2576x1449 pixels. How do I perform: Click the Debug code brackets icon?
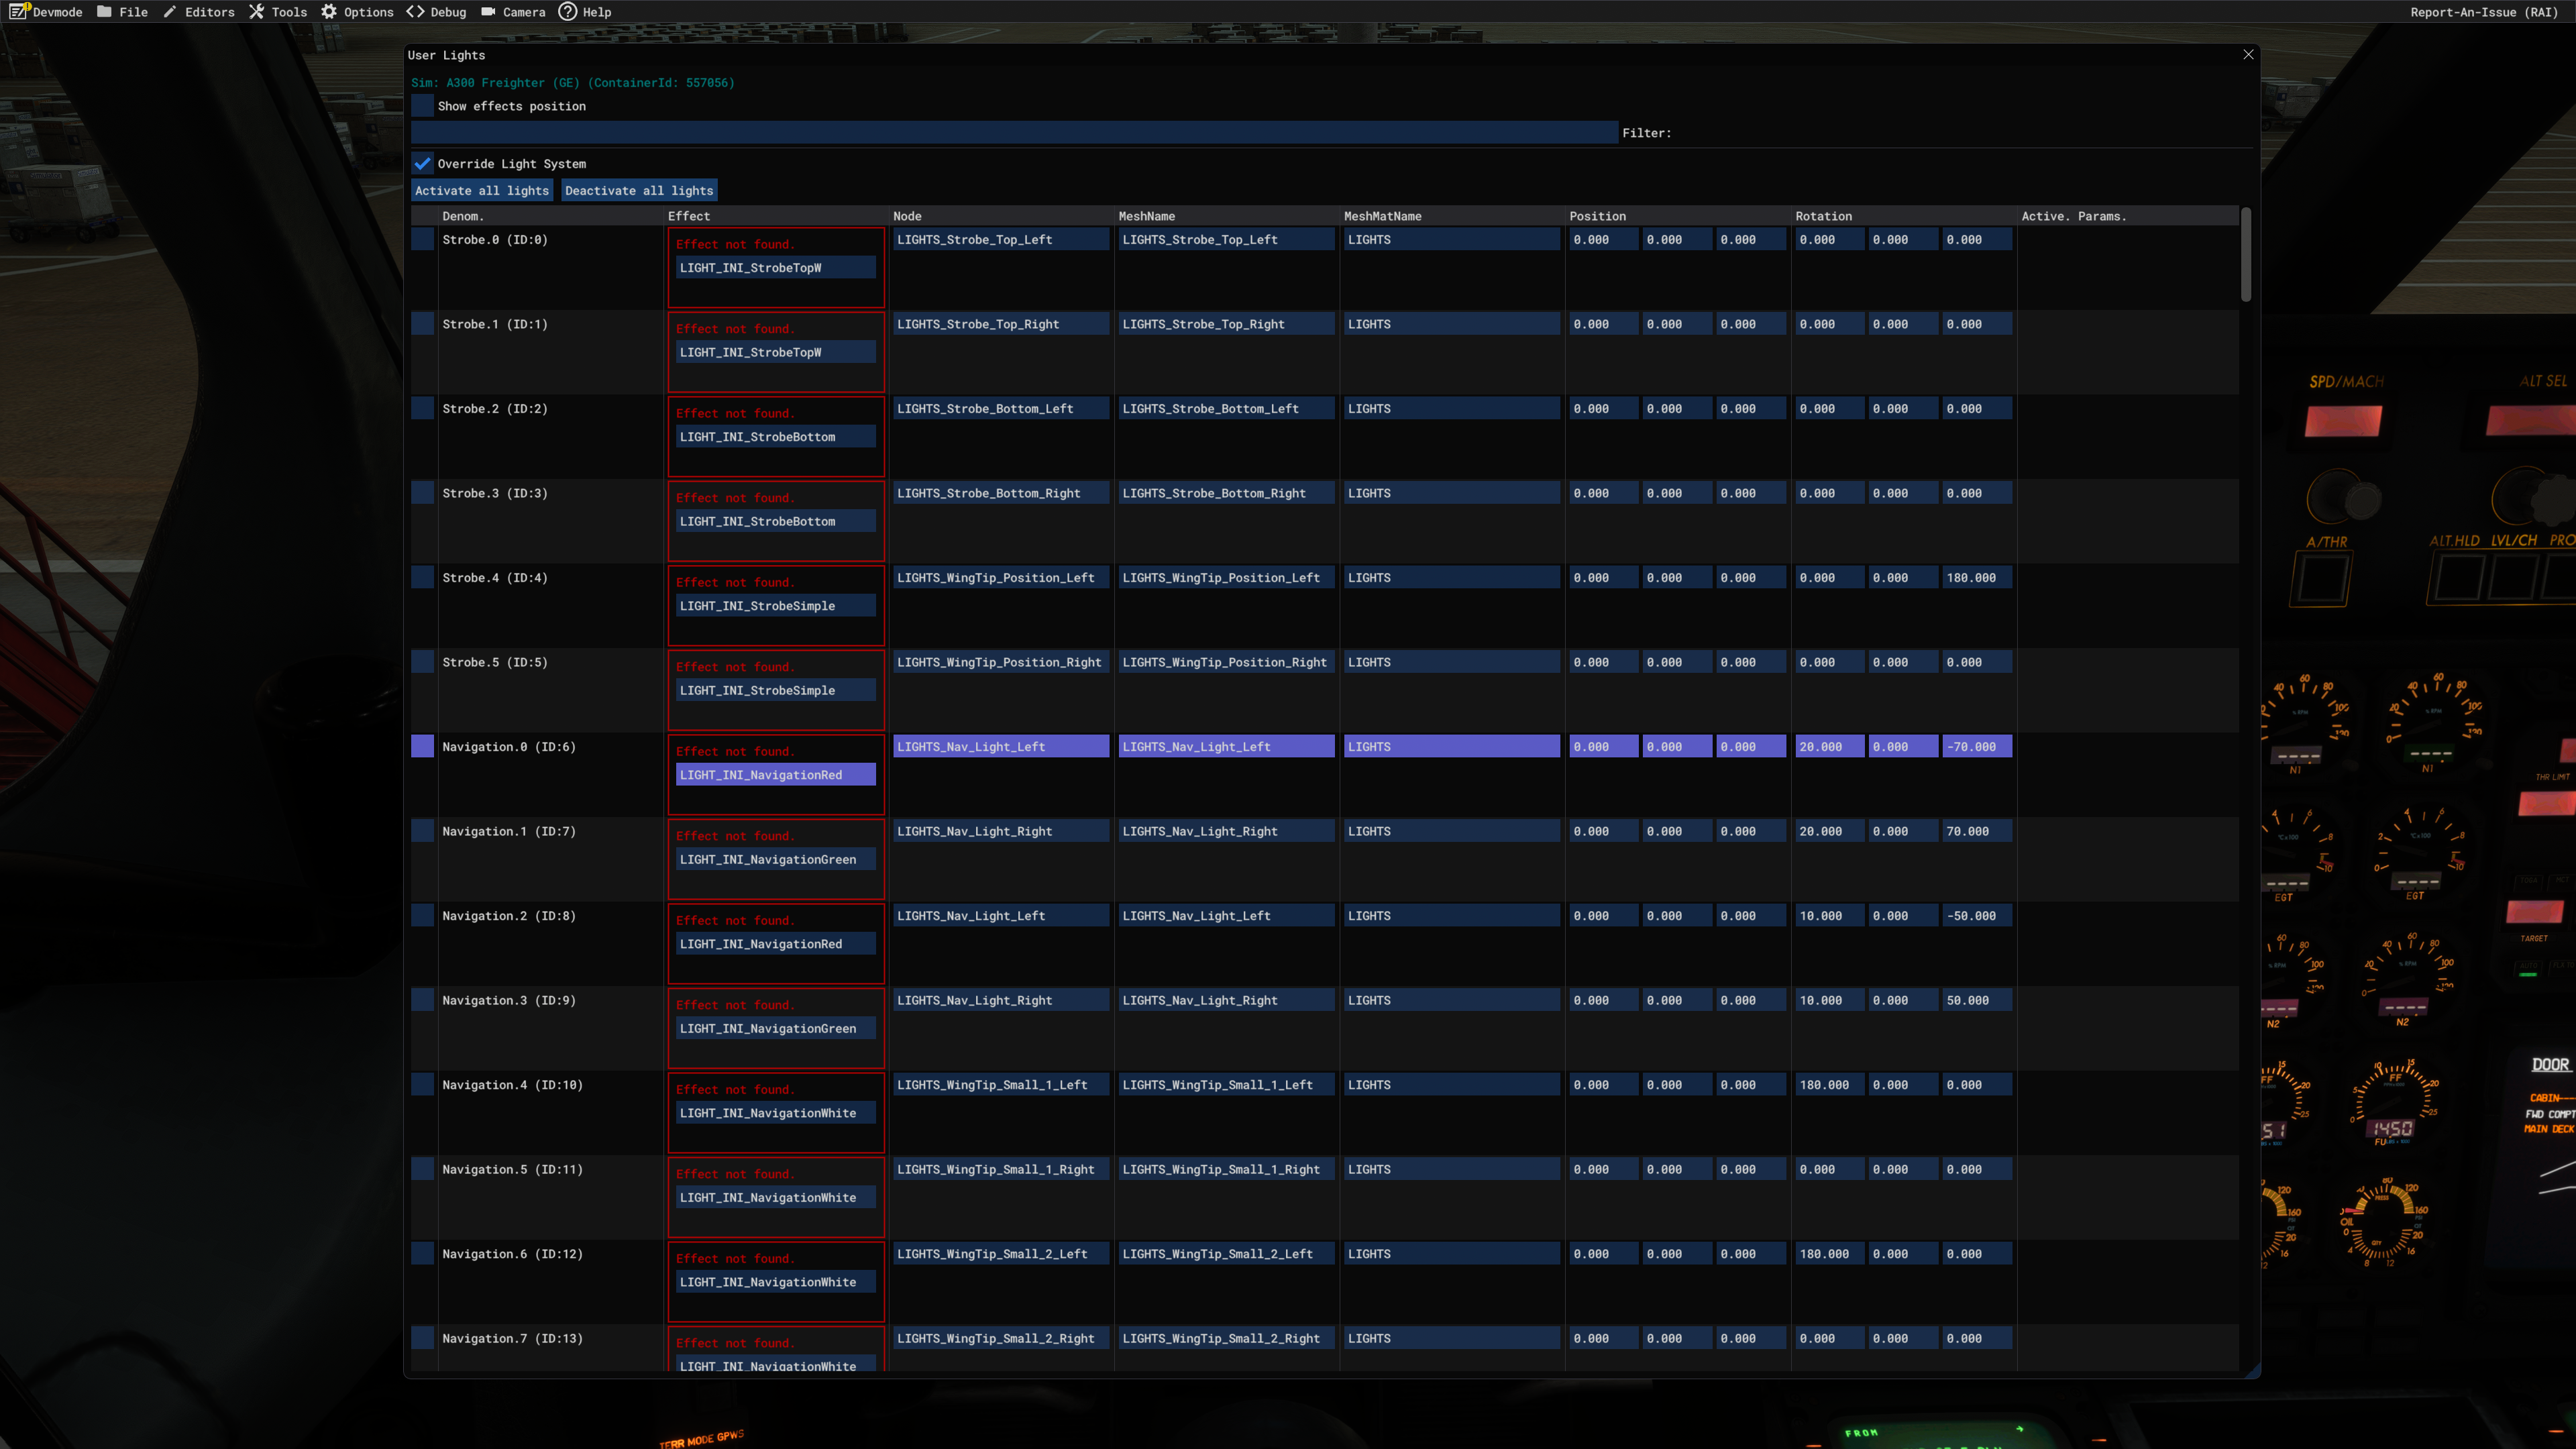pyautogui.click(x=415, y=12)
